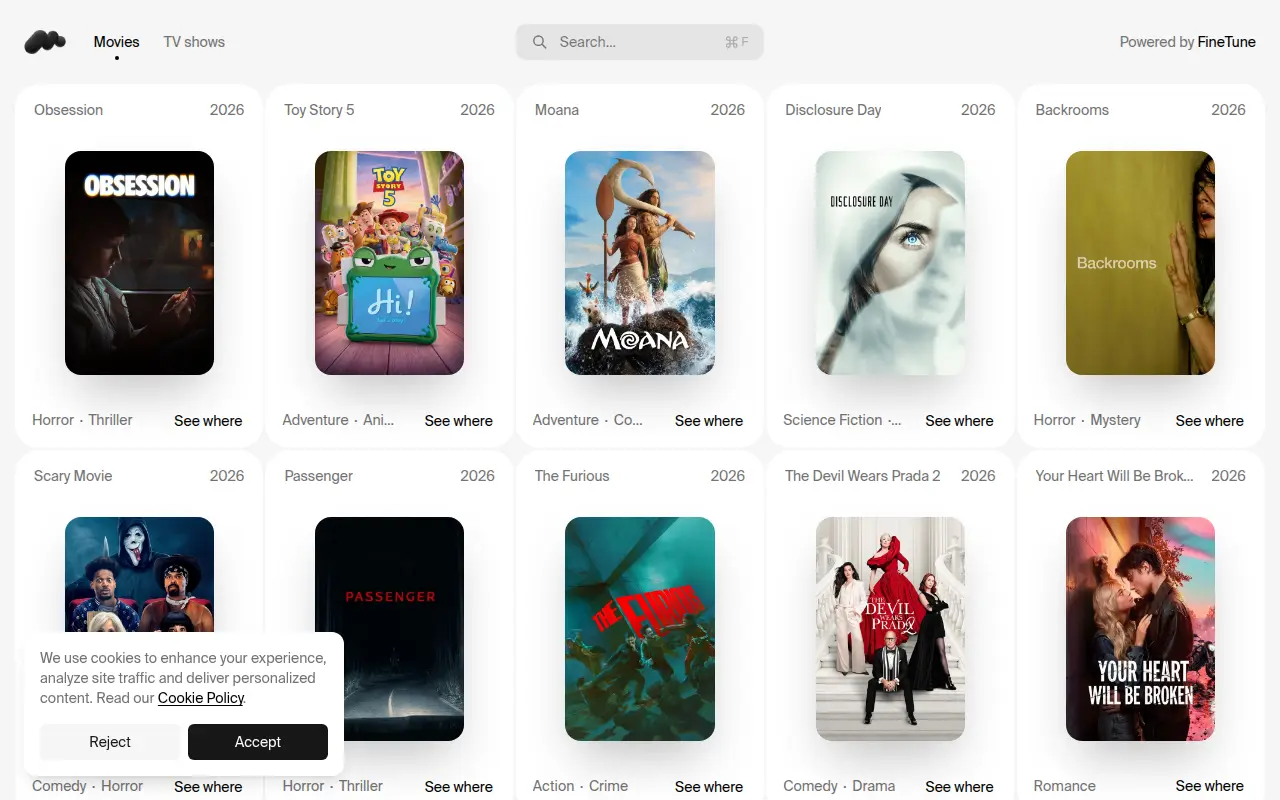Open The Devil Wears Prada 2 poster
This screenshot has width=1280, height=800.
(x=890, y=629)
